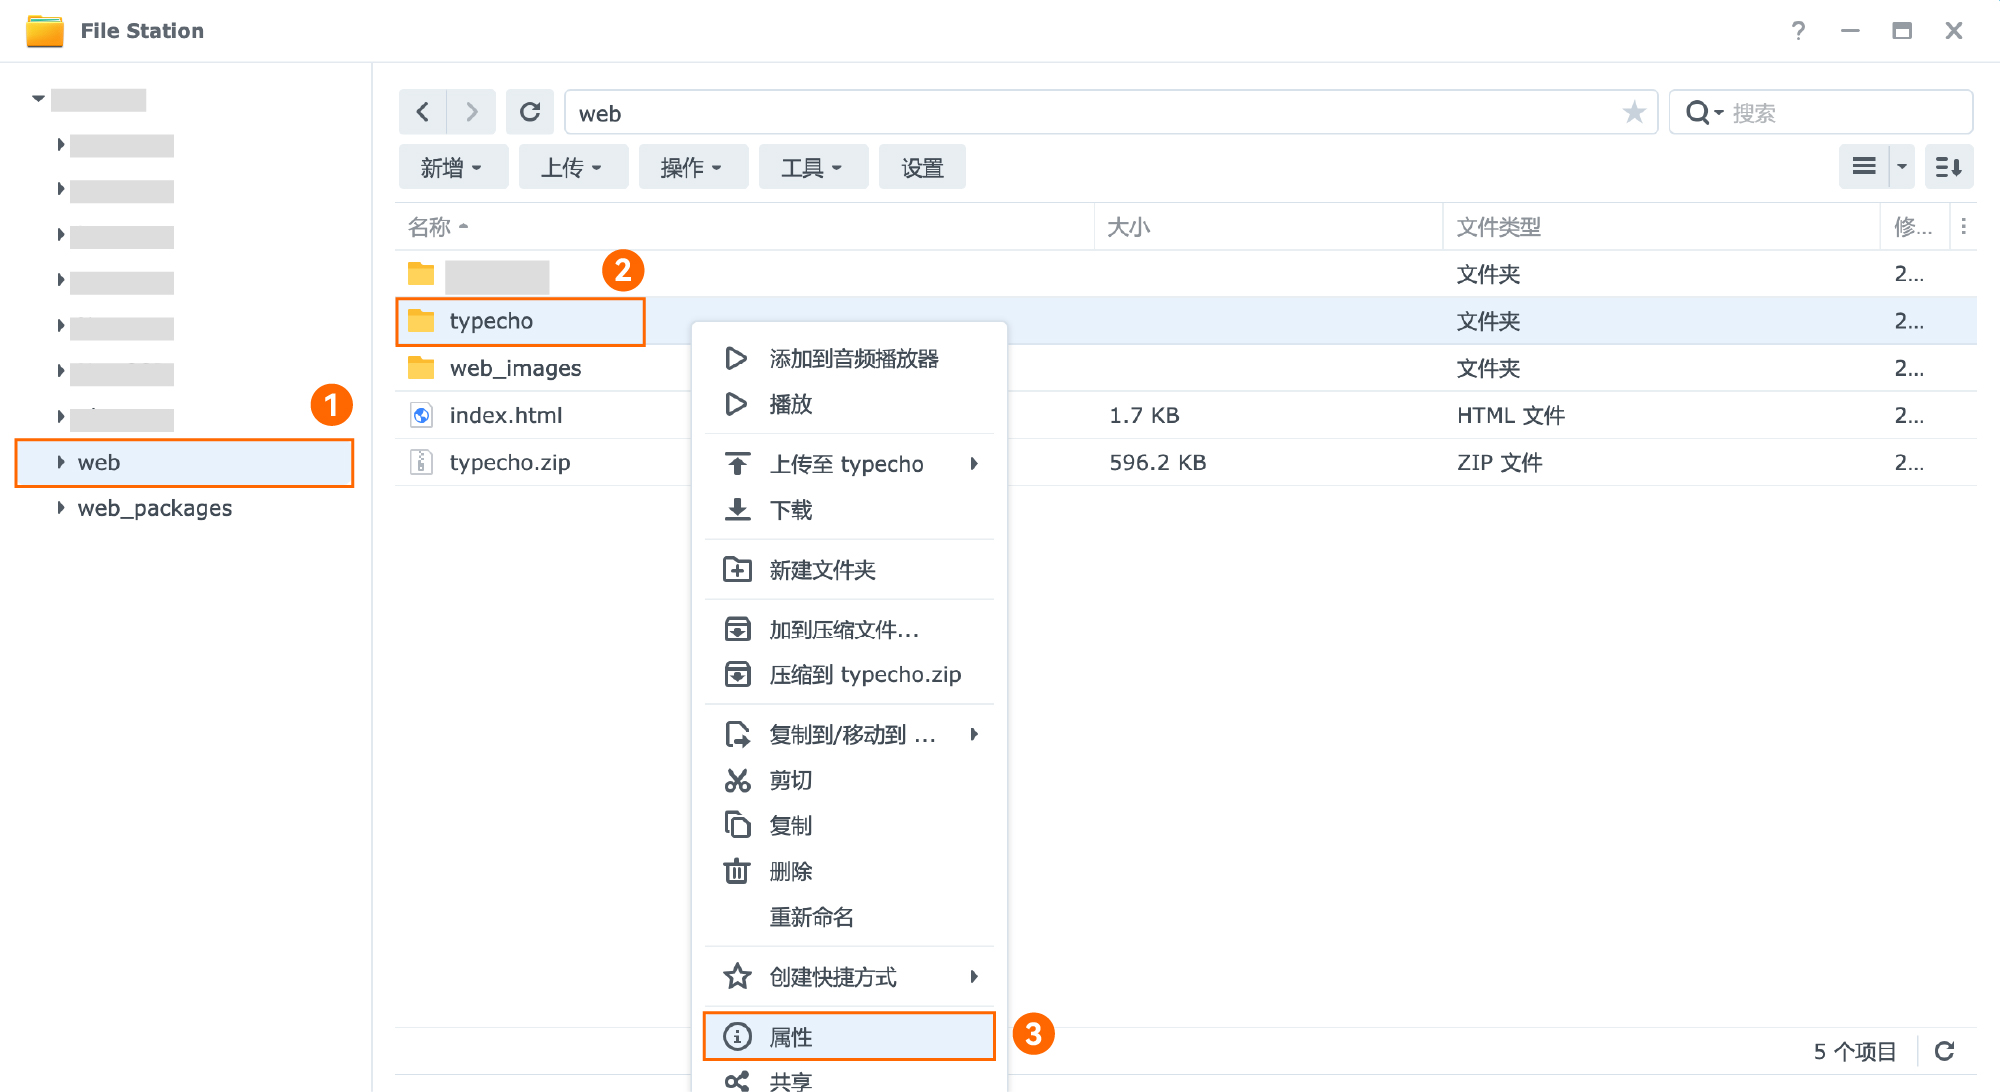Click the sort order icon

tap(1948, 167)
